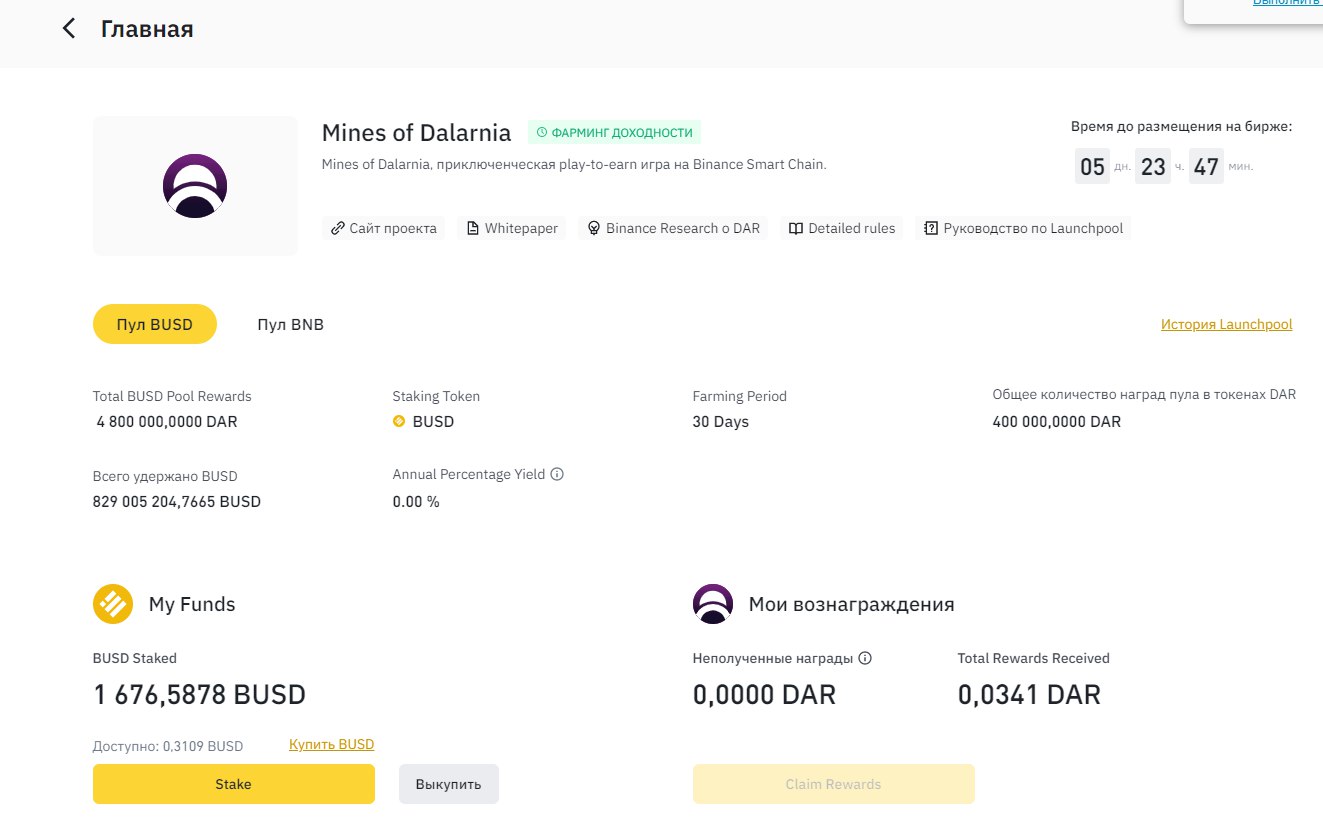Screen dimensions: 1323x824
Task: Open the Сайт проекта link
Action: click(384, 228)
